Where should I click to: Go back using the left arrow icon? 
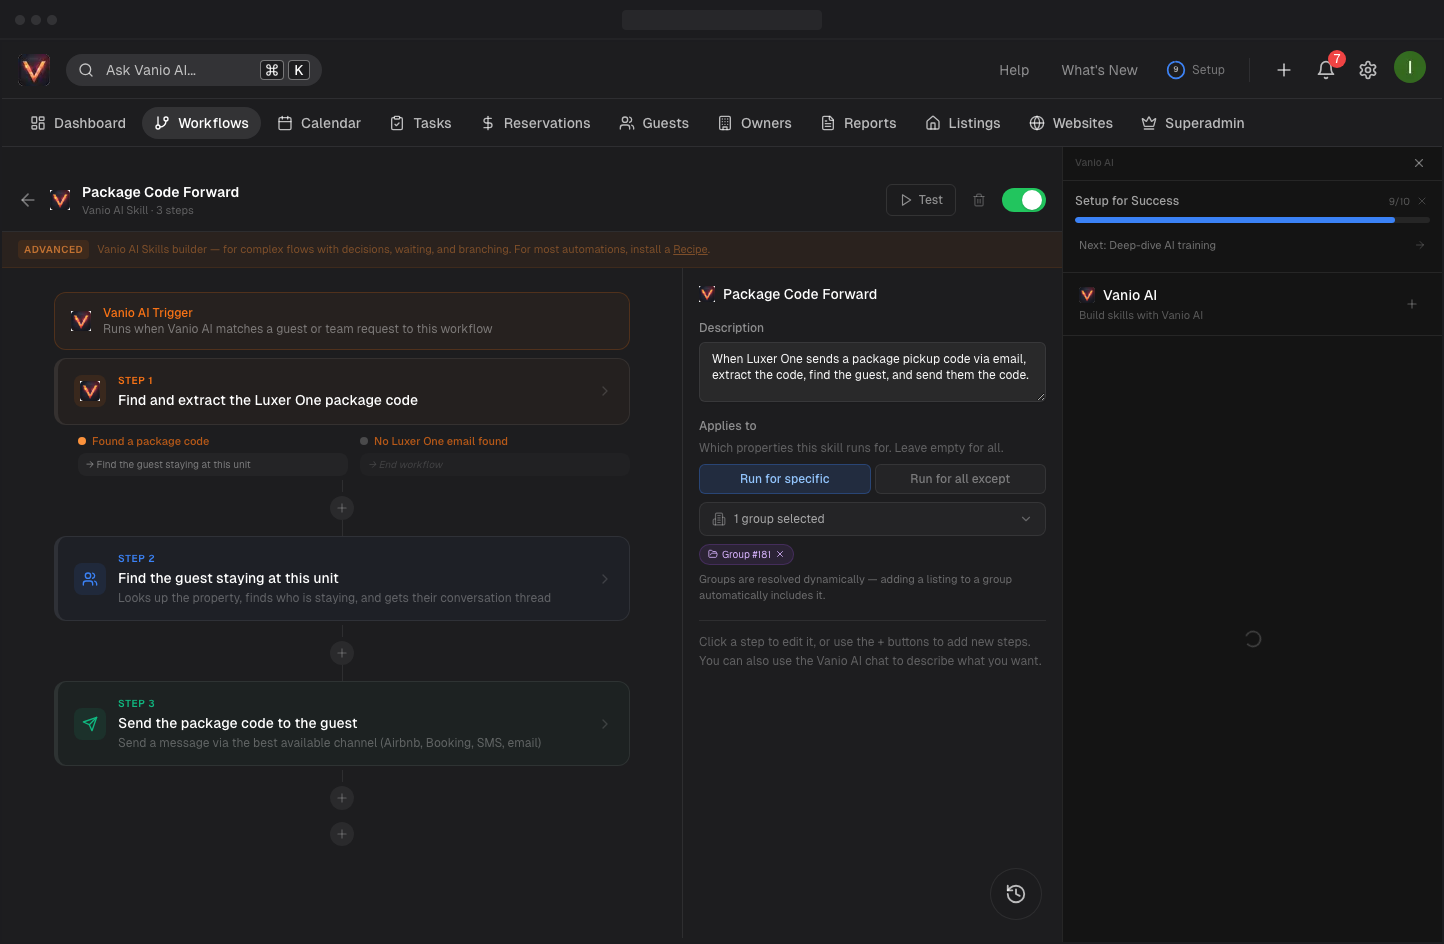point(28,200)
